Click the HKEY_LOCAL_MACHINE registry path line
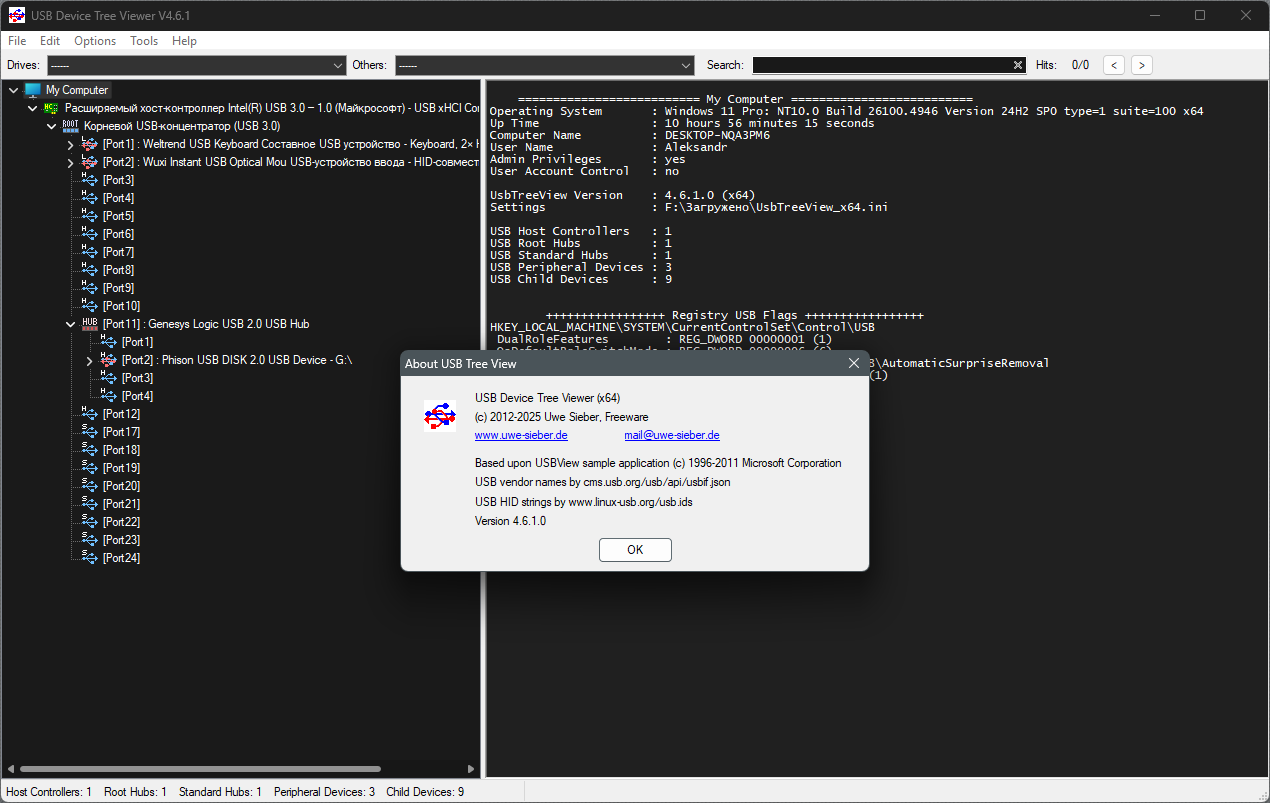The width and height of the screenshot is (1270, 803). [682, 327]
